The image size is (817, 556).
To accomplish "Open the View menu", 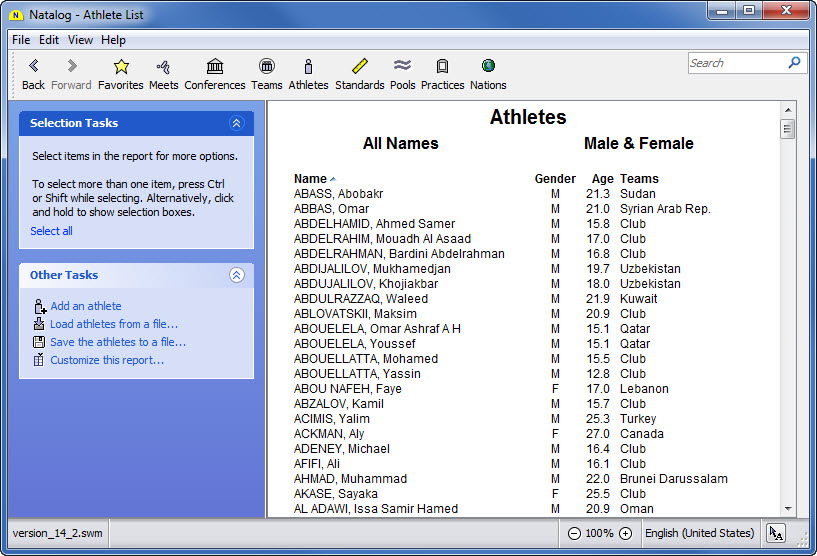I will pyautogui.click(x=80, y=40).
